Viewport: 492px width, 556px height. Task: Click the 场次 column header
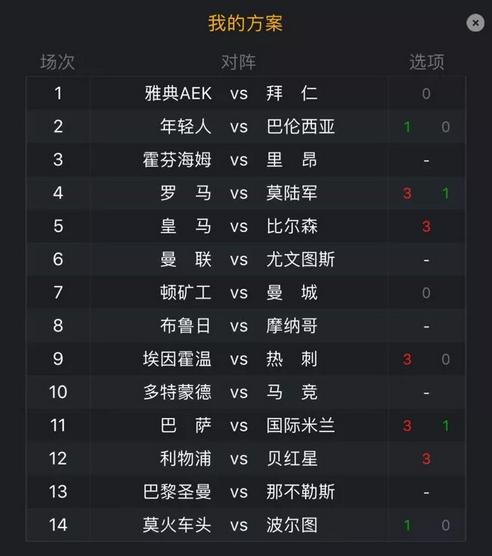[x=57, y=62]
